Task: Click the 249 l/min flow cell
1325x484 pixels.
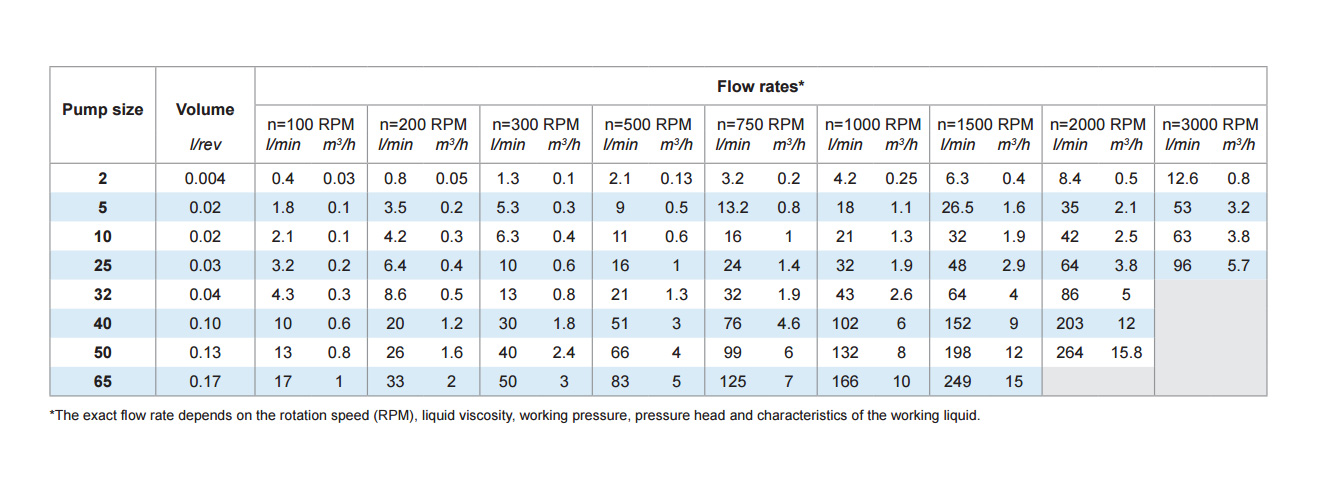Action: click(958, 381)
